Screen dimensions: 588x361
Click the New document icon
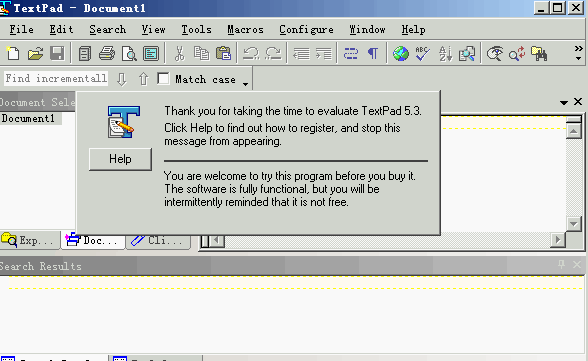13,54
